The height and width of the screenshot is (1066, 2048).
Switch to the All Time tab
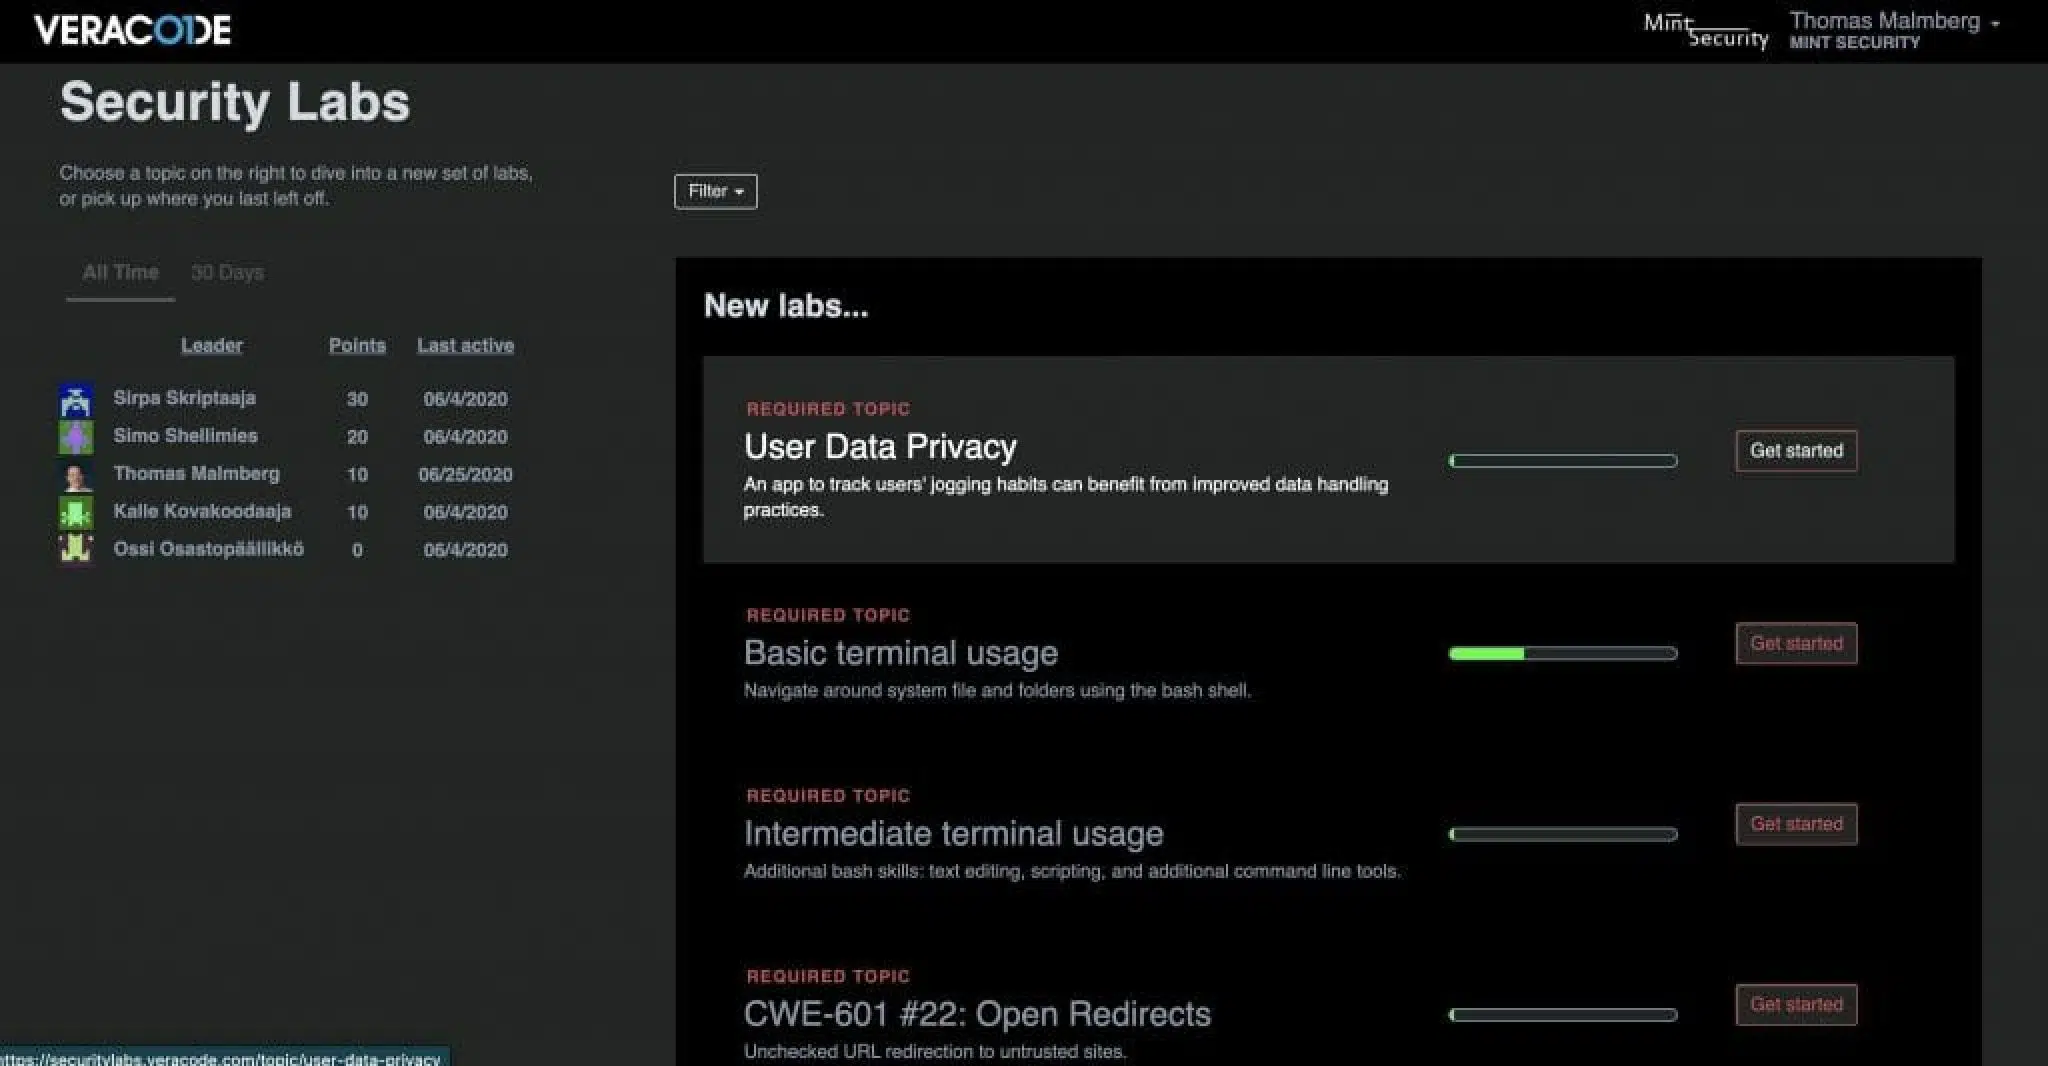[120, 272]
